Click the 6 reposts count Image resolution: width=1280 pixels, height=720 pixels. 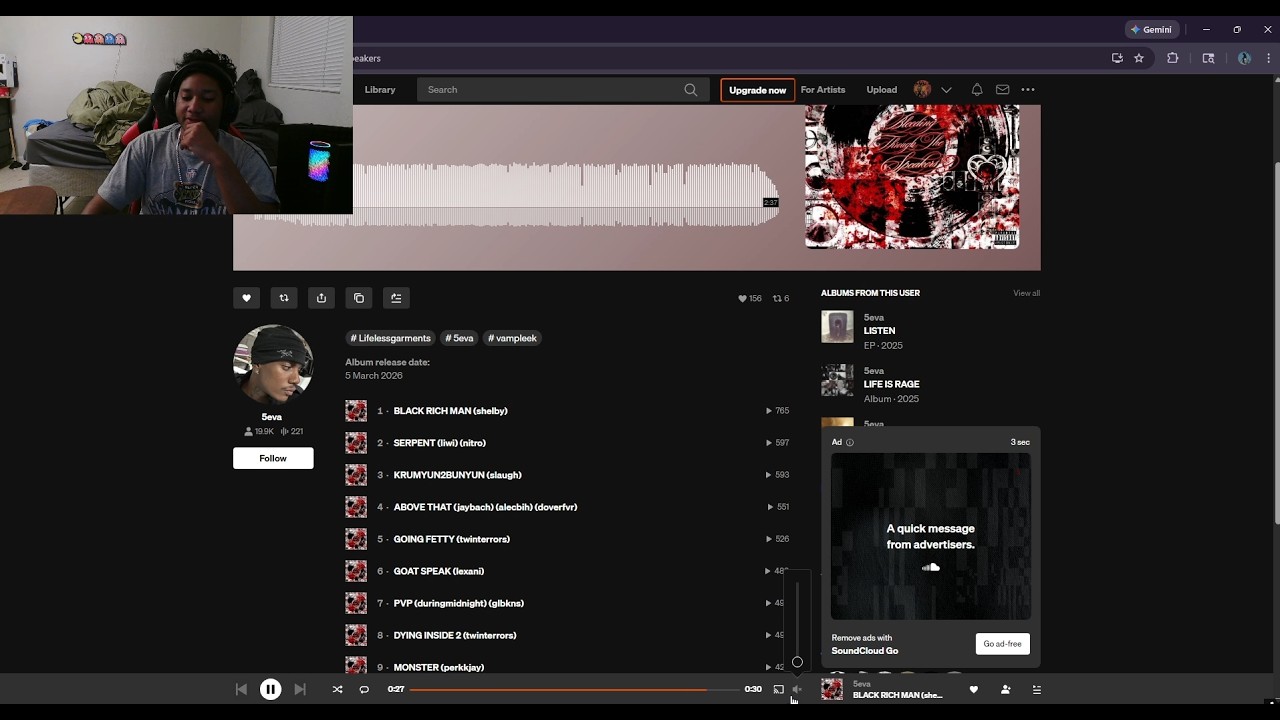coord(781,298)
